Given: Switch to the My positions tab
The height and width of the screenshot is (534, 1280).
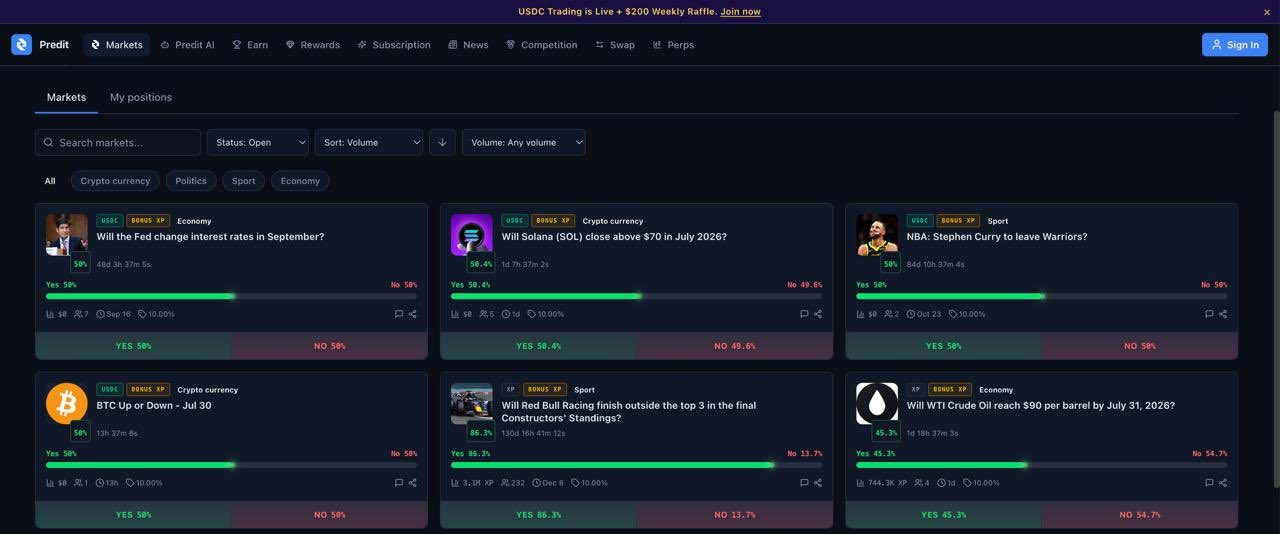Looking at the screenshot, I should [141, 97].
